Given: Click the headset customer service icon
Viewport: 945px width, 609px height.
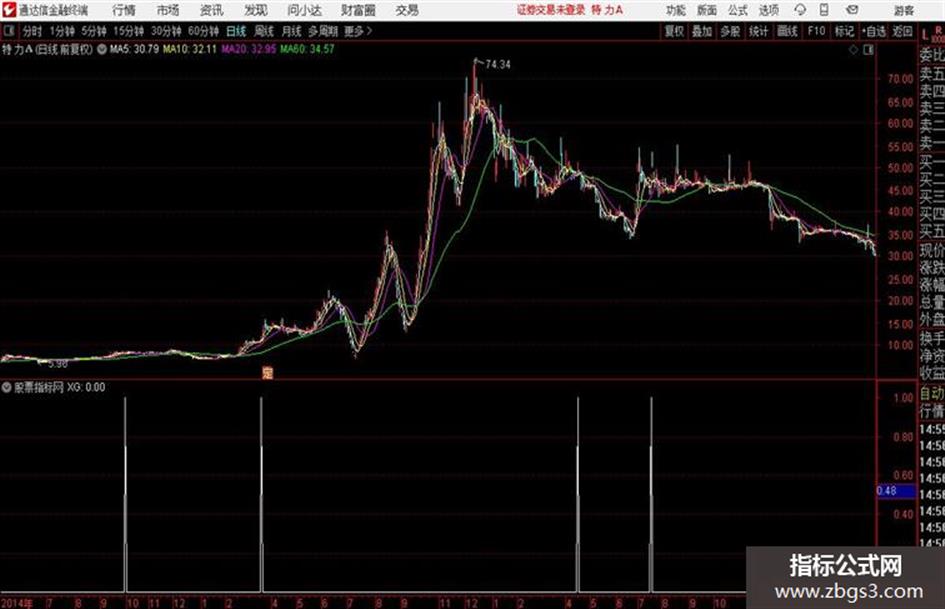Looking at the screenshot, I should pos(800,10).
